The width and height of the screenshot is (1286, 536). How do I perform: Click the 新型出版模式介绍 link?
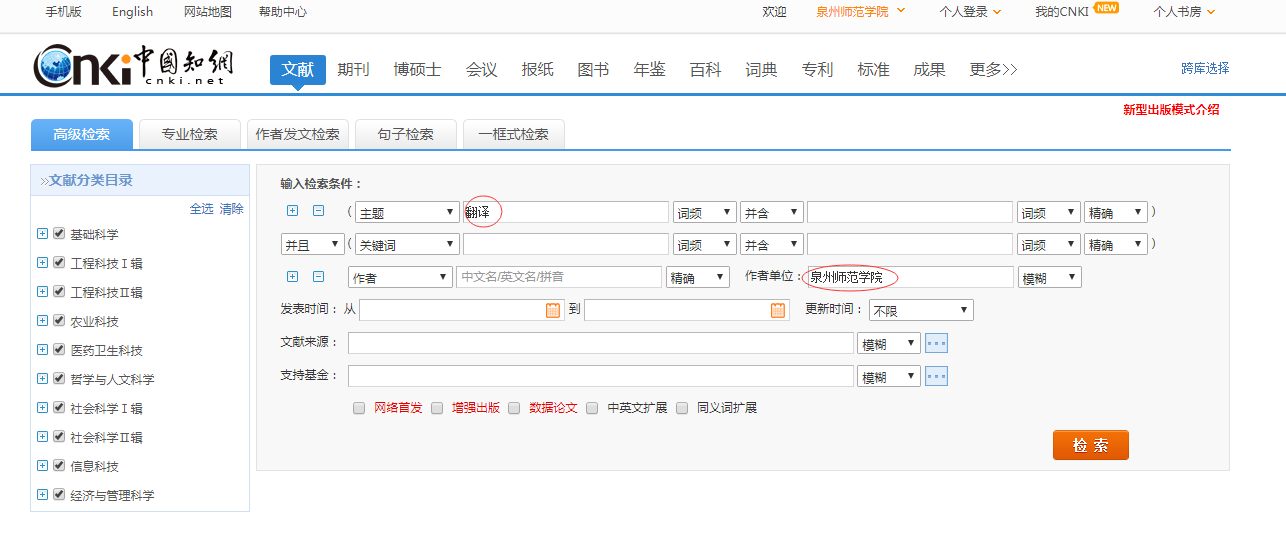pyautogui.click(x=1171, y=110)
